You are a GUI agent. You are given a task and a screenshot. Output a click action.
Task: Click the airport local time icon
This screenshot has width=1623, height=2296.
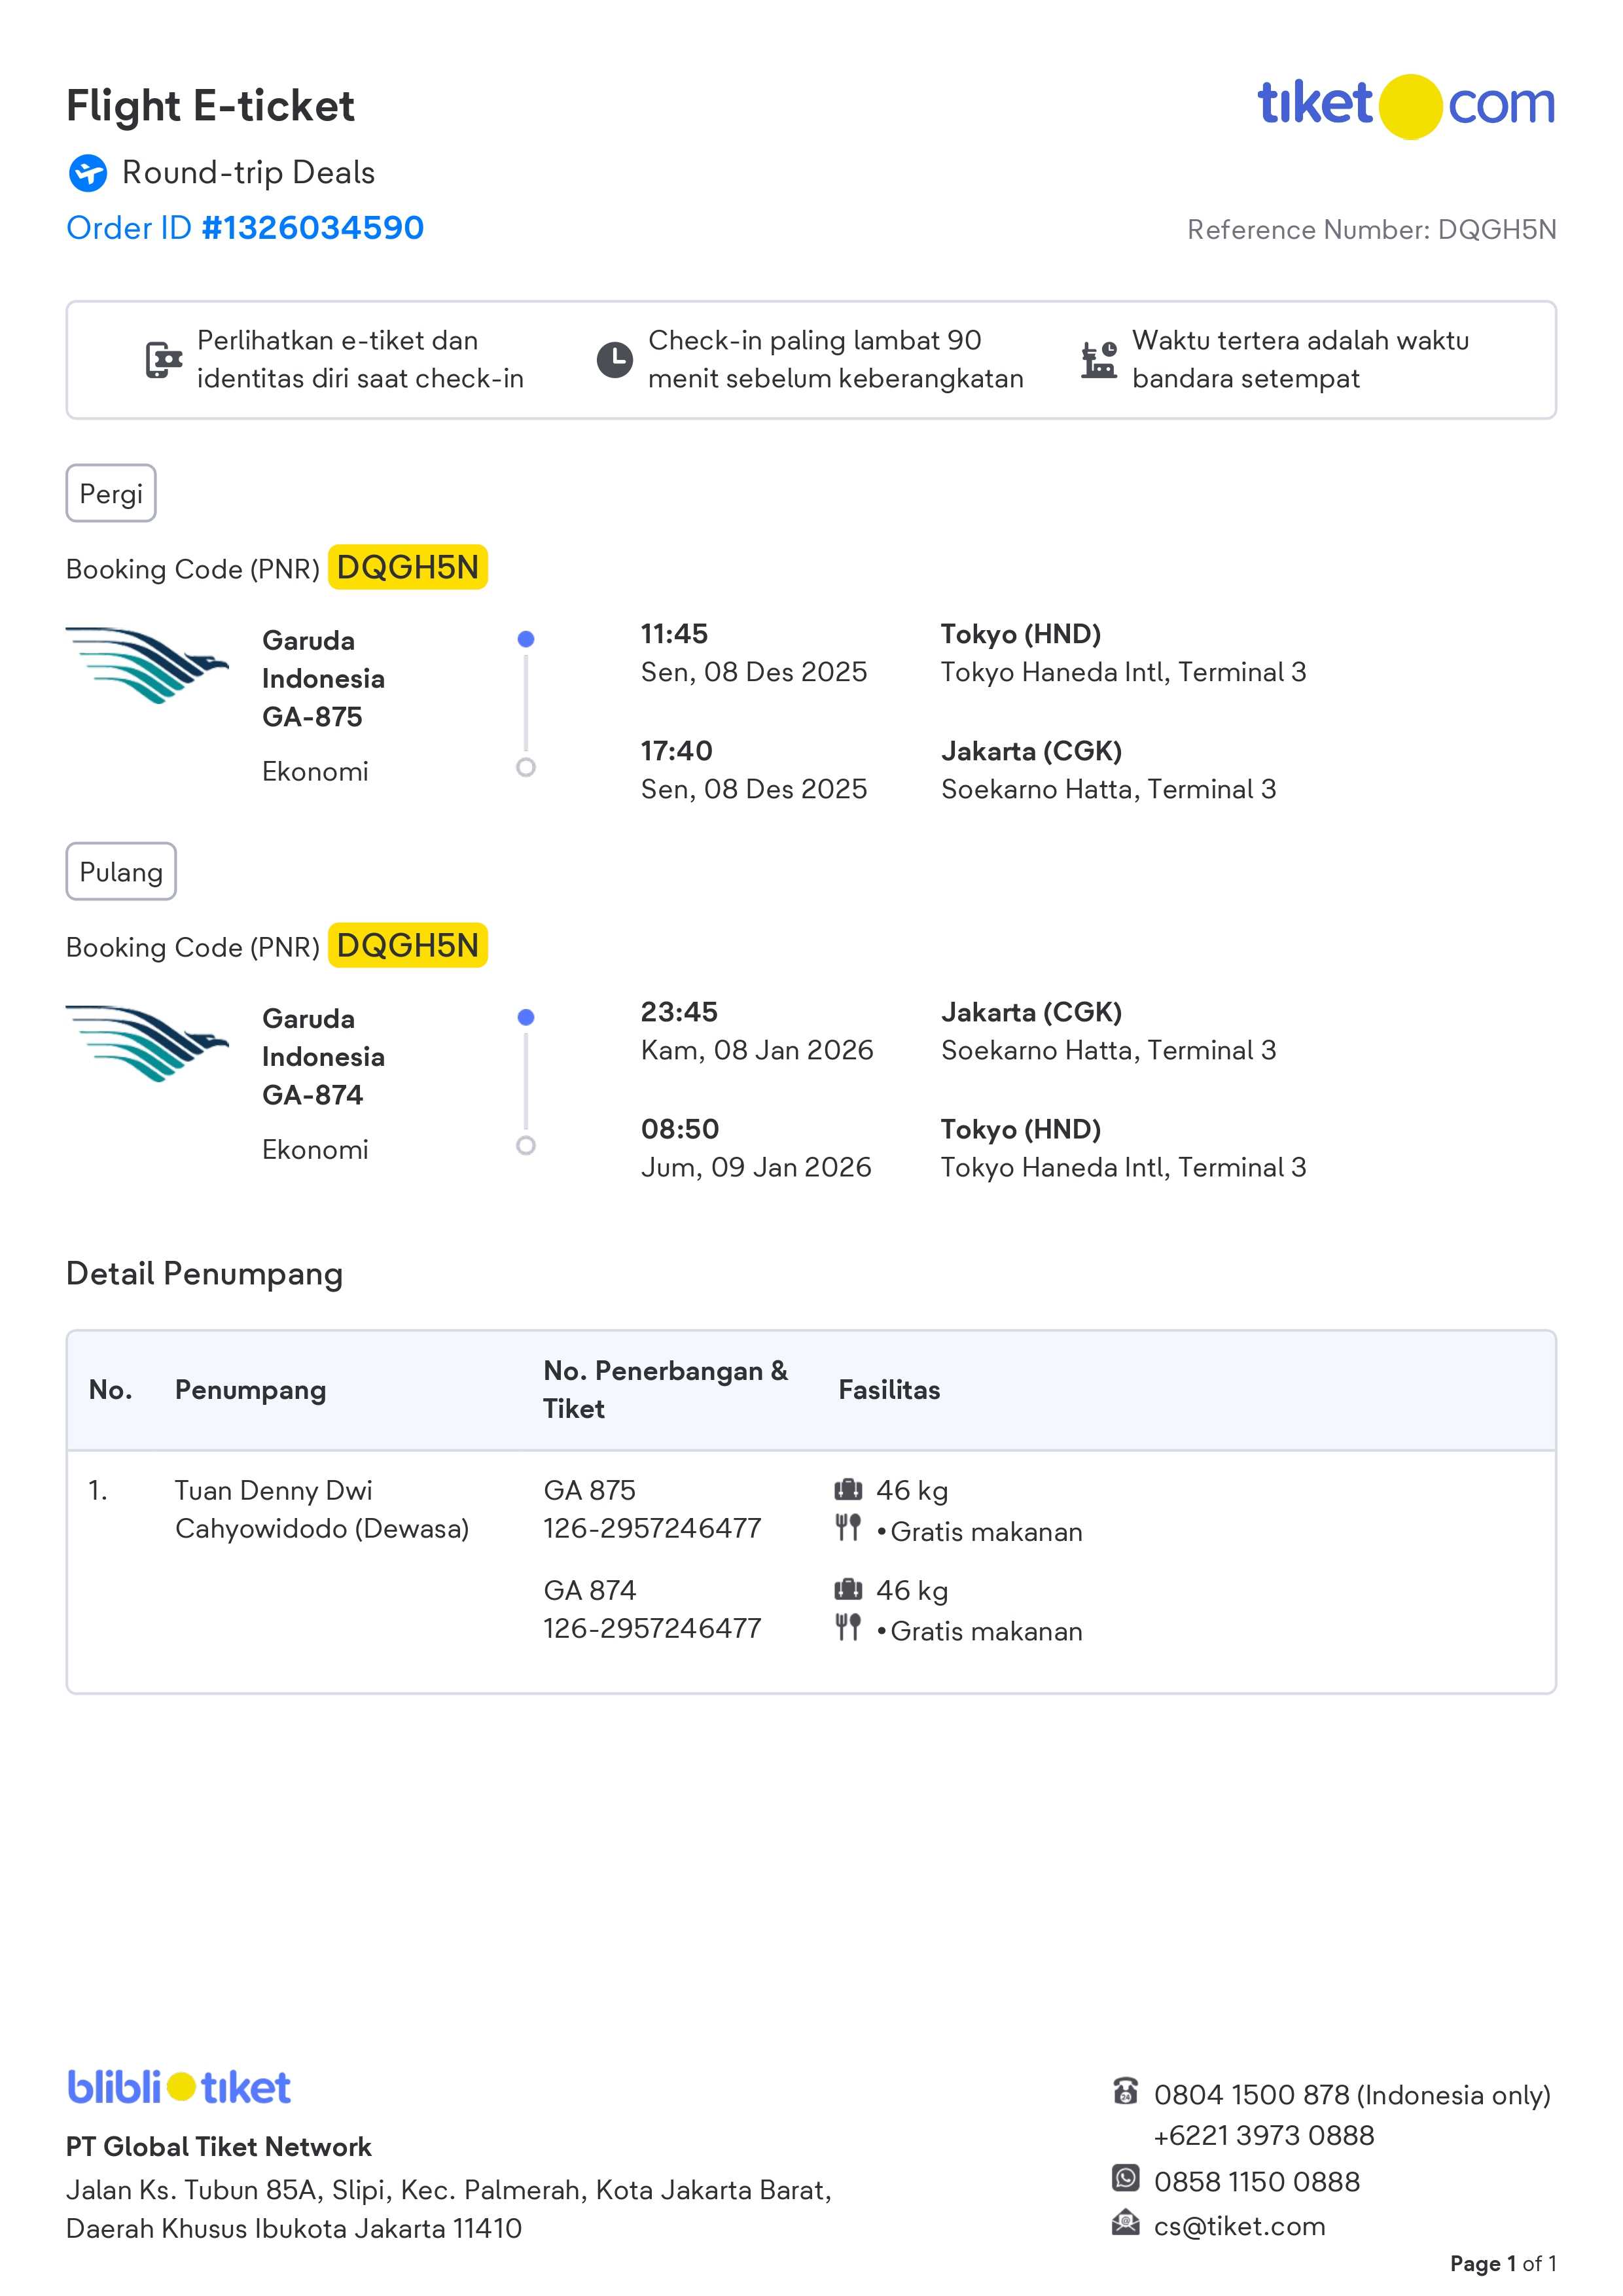[1099, 360]
